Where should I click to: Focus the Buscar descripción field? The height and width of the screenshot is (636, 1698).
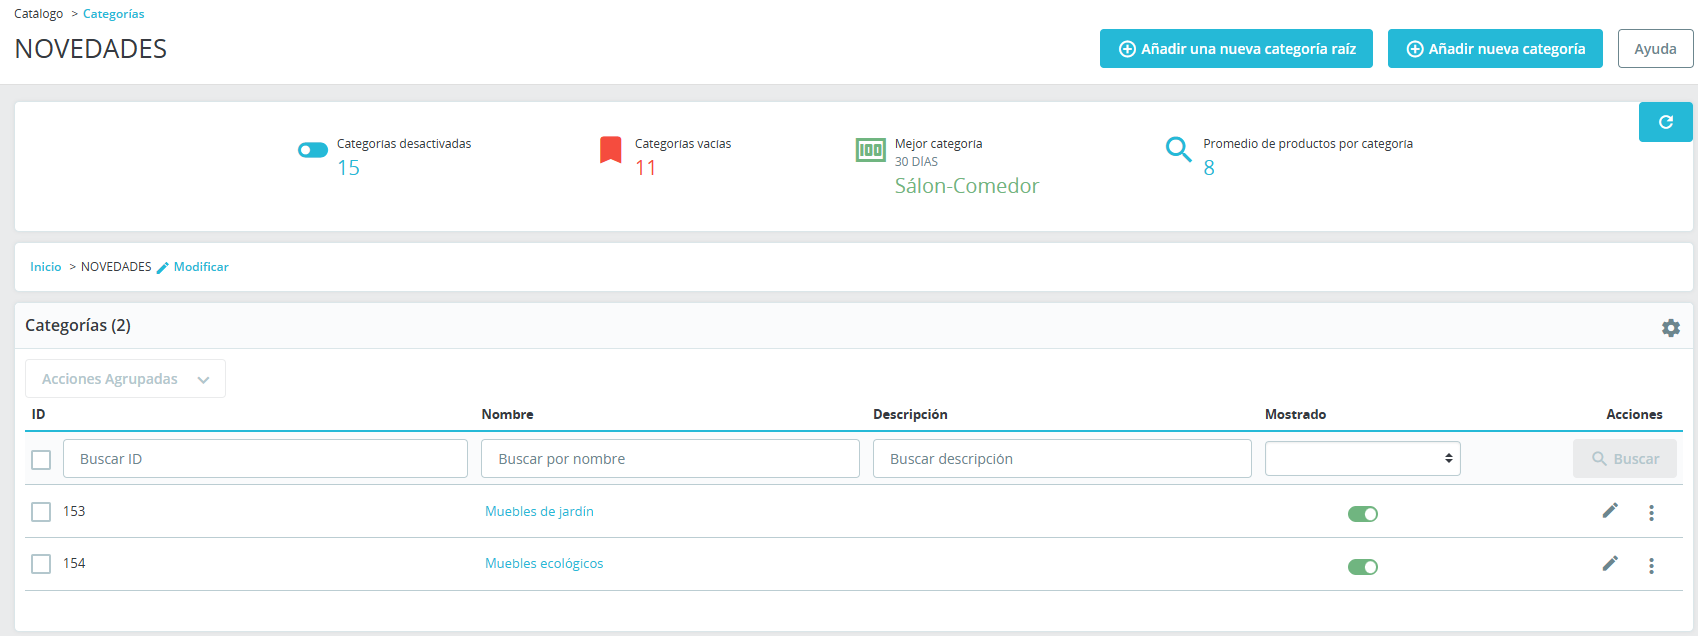click(x=1062, y=459)
